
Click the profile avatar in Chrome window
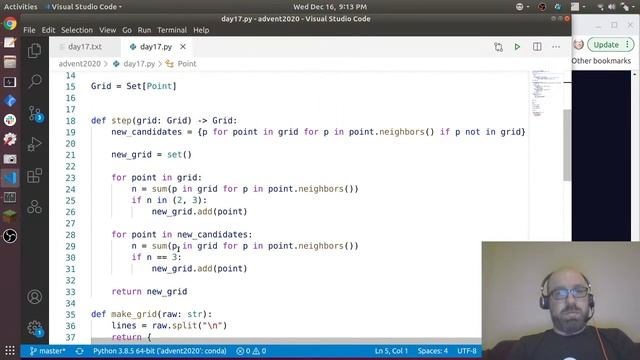tap(578, 44)
